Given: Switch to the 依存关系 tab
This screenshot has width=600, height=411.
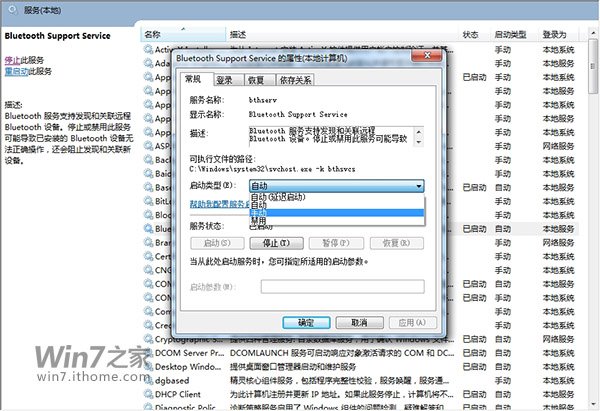Looking at the screenshot, I should (295, 80).
